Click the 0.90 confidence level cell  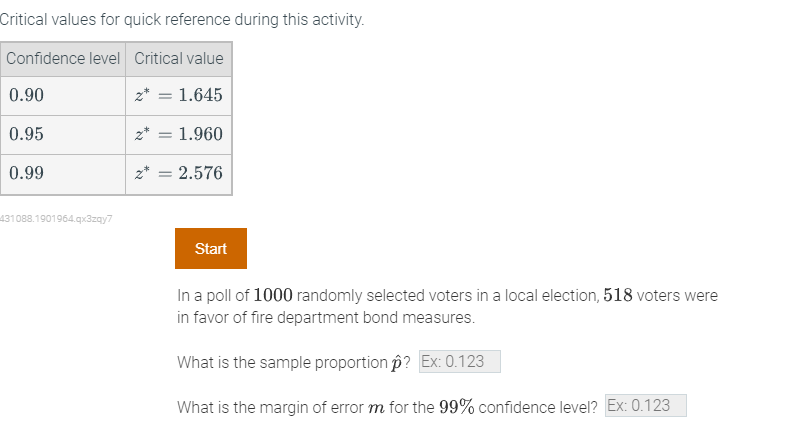point(63,96)
